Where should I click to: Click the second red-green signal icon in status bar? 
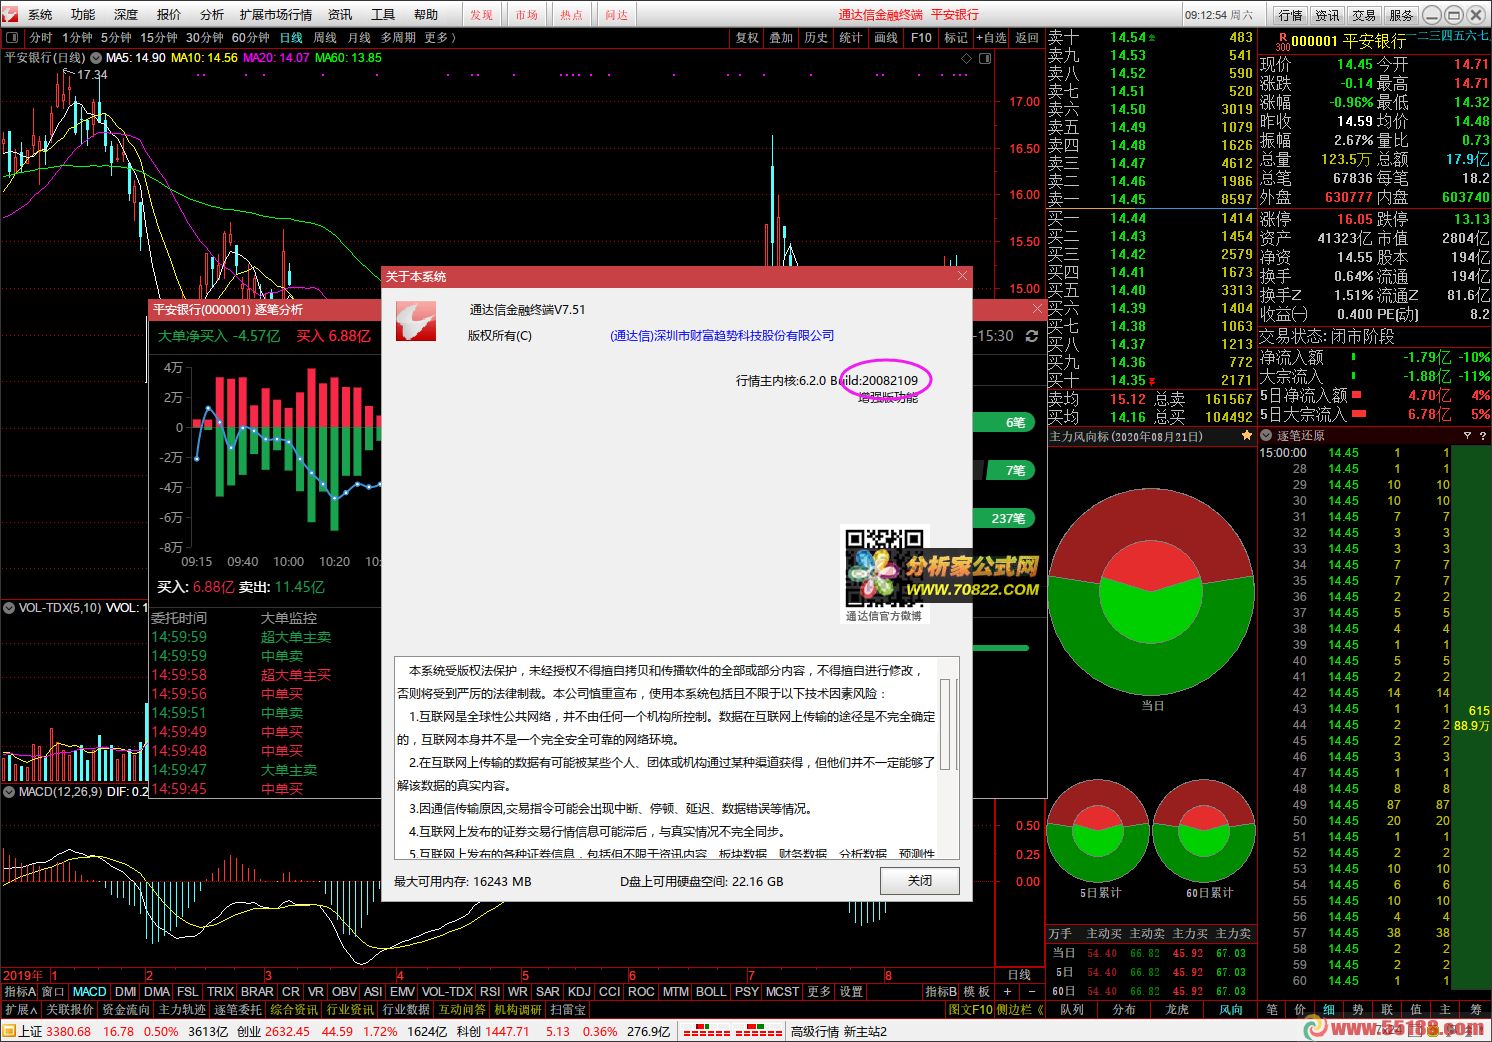[759, 1030]
